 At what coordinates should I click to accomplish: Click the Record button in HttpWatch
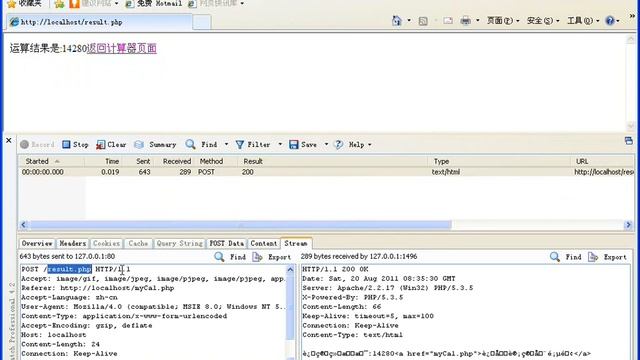point(37,144)
